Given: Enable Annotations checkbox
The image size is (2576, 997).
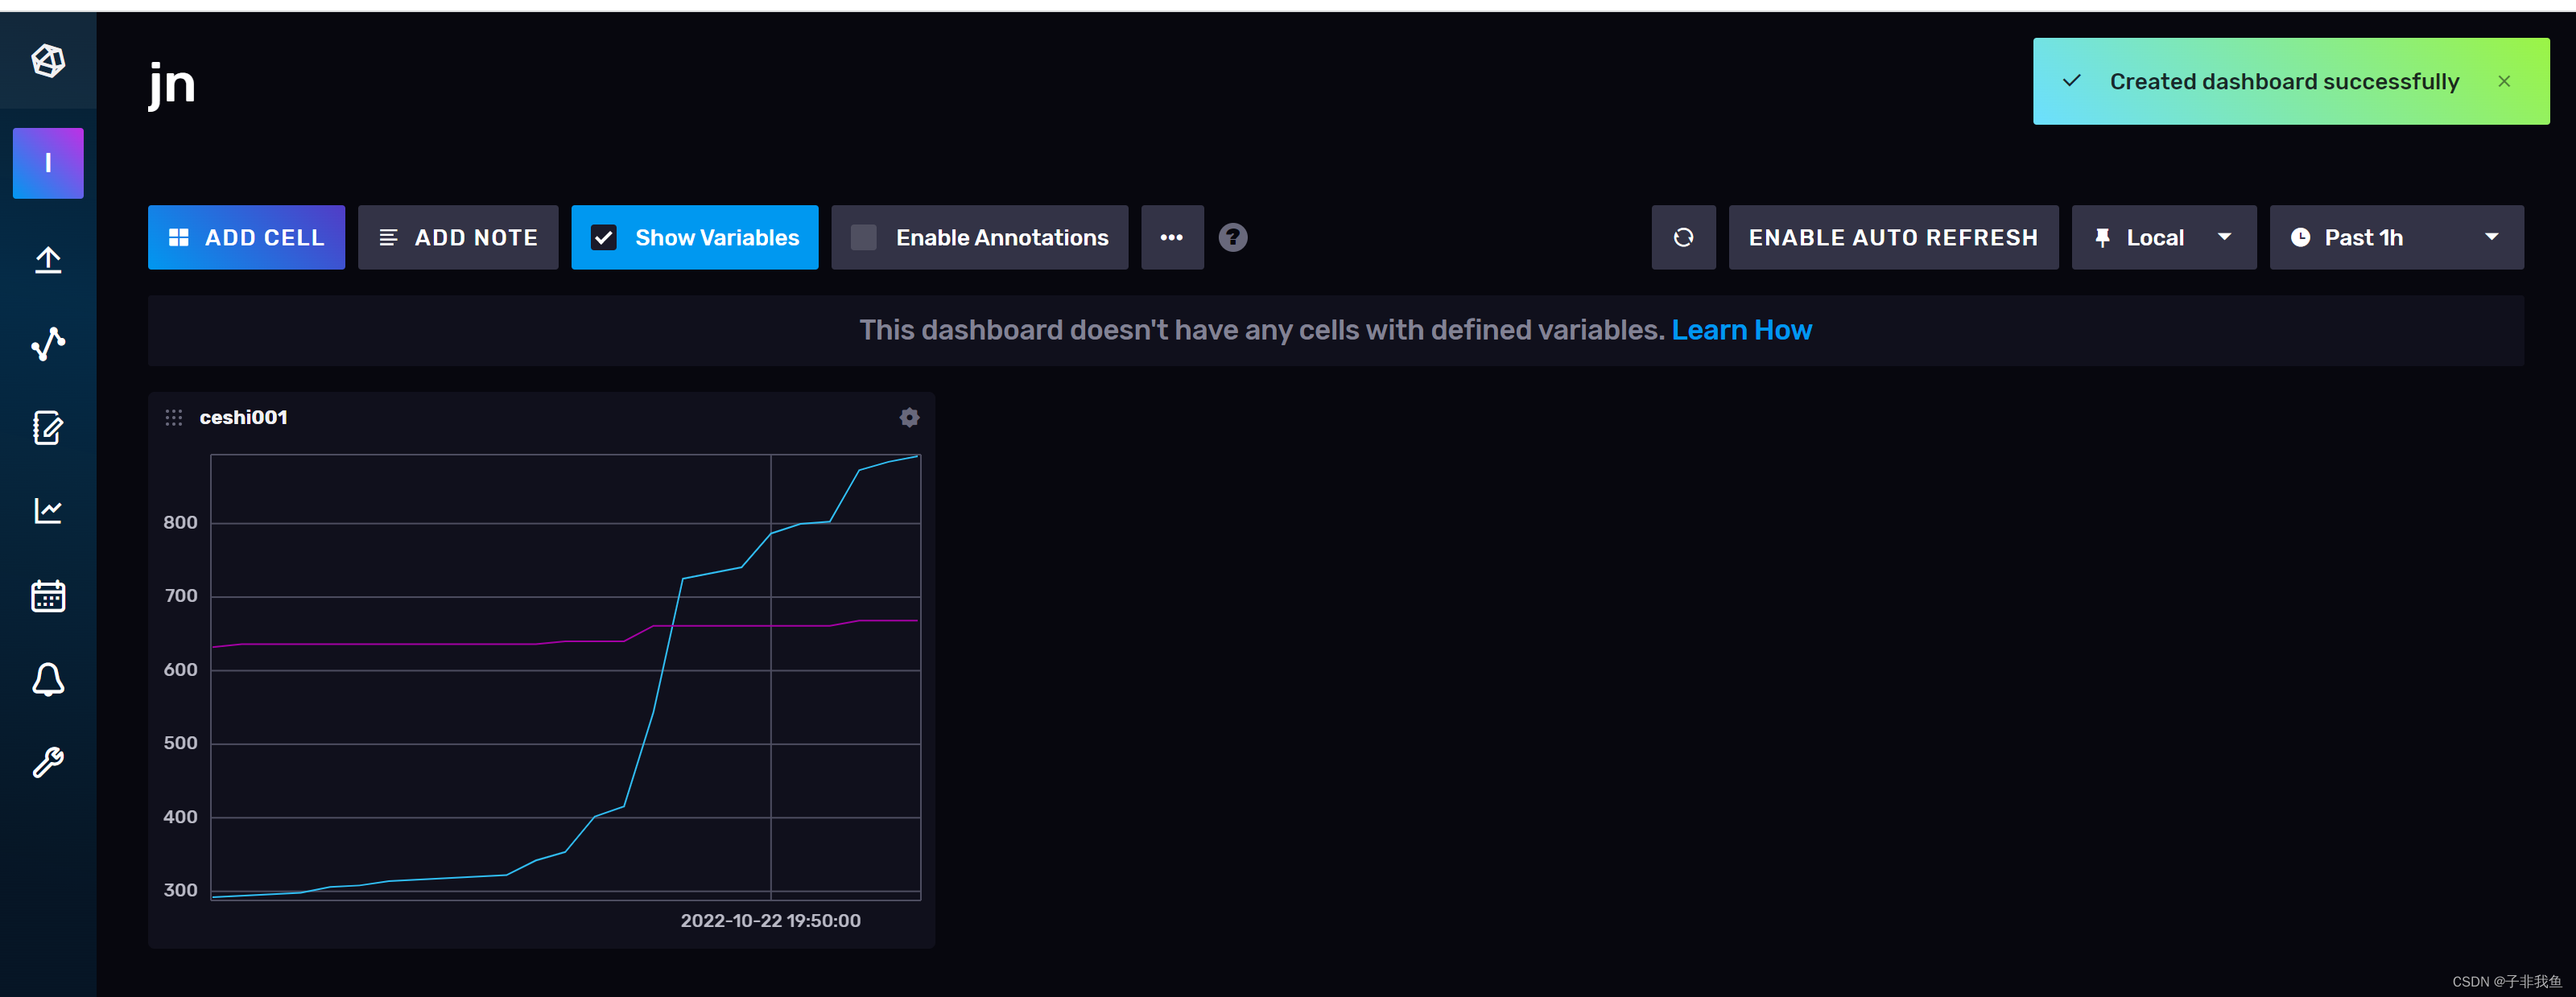Looking at the screenshot, I should 864,238.
